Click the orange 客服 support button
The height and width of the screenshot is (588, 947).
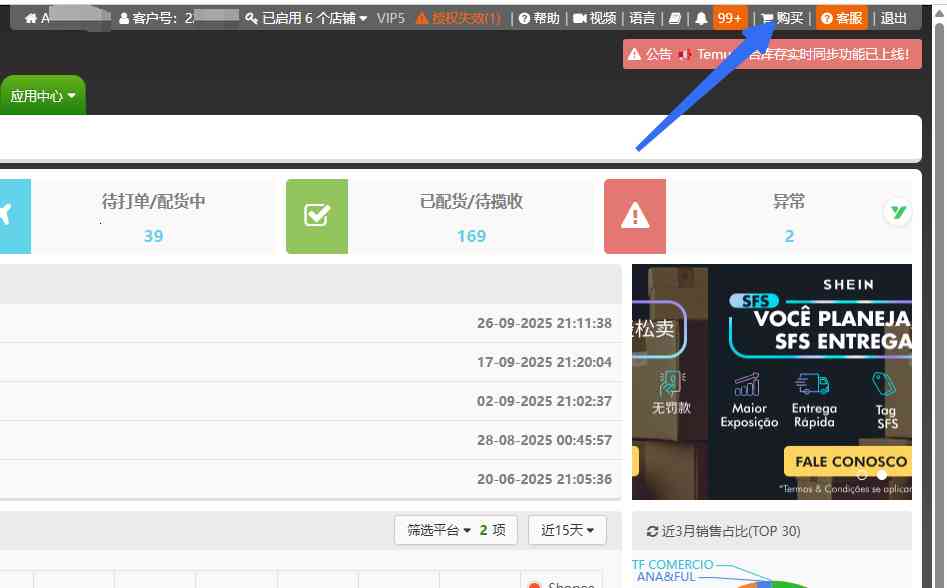pyautogui.click(x=841, y=18)
